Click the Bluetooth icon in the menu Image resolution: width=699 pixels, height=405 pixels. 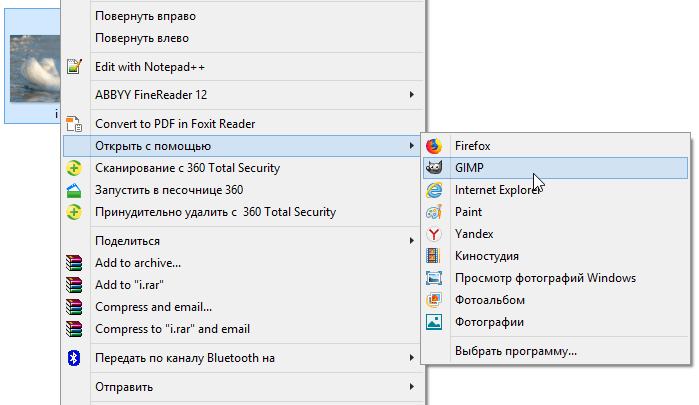[74, 358]
